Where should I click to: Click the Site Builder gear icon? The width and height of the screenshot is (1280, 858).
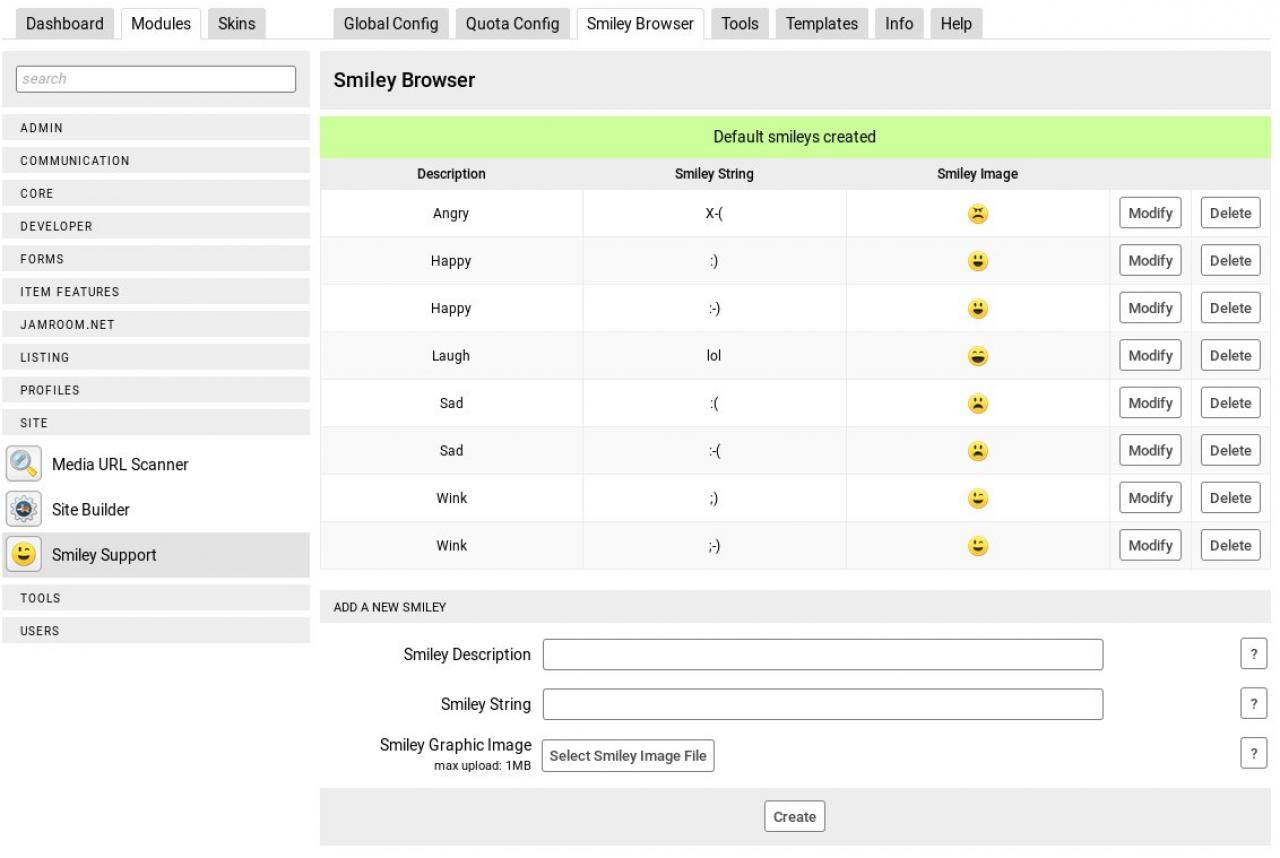[x=23, y=509]
